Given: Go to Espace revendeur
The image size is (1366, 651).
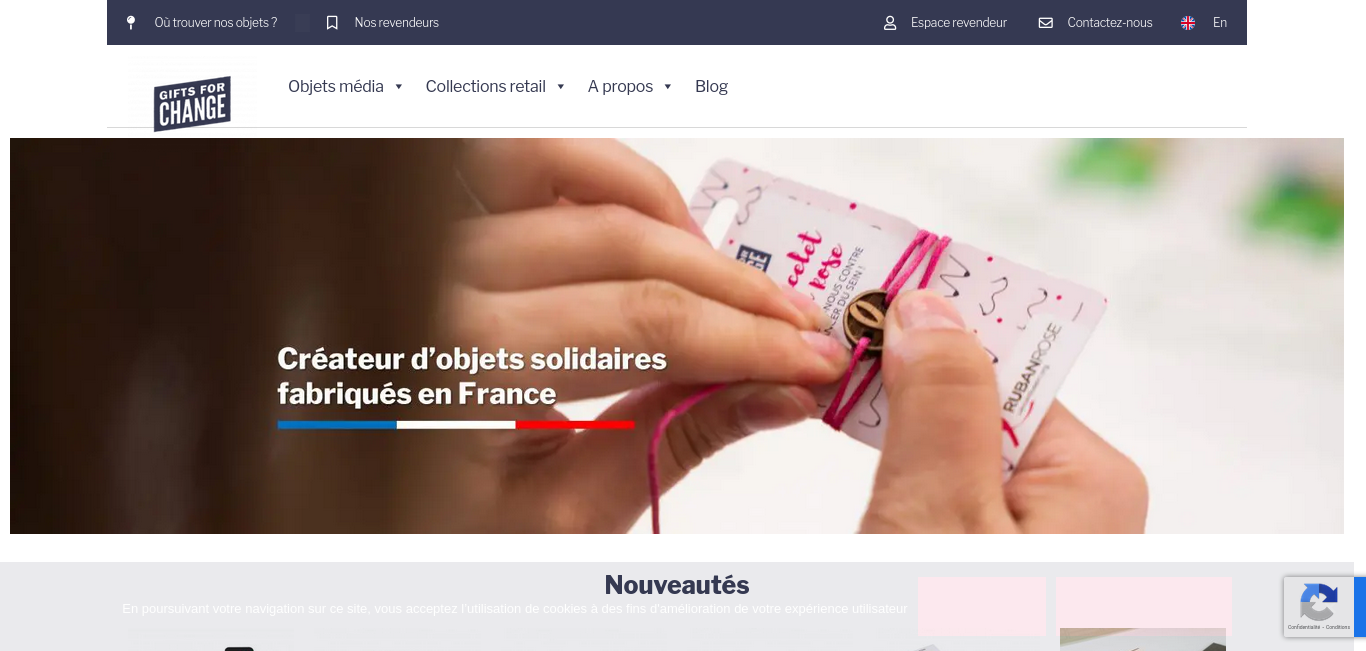Looking at the screenshot, I should point(959,22).
